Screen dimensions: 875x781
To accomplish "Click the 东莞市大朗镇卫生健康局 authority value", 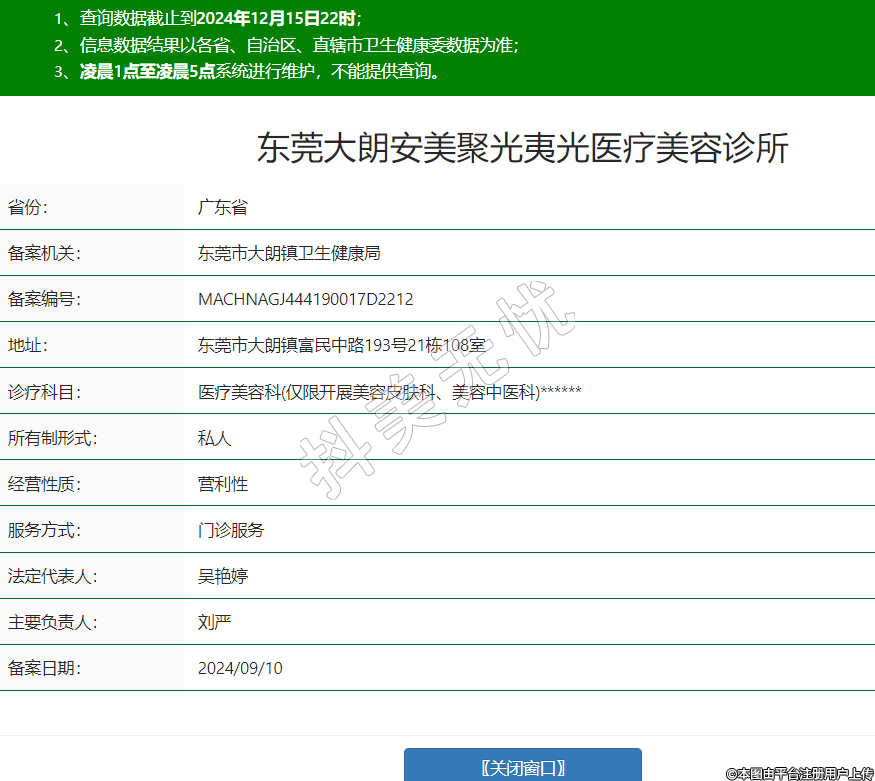I will coord(289,254).
